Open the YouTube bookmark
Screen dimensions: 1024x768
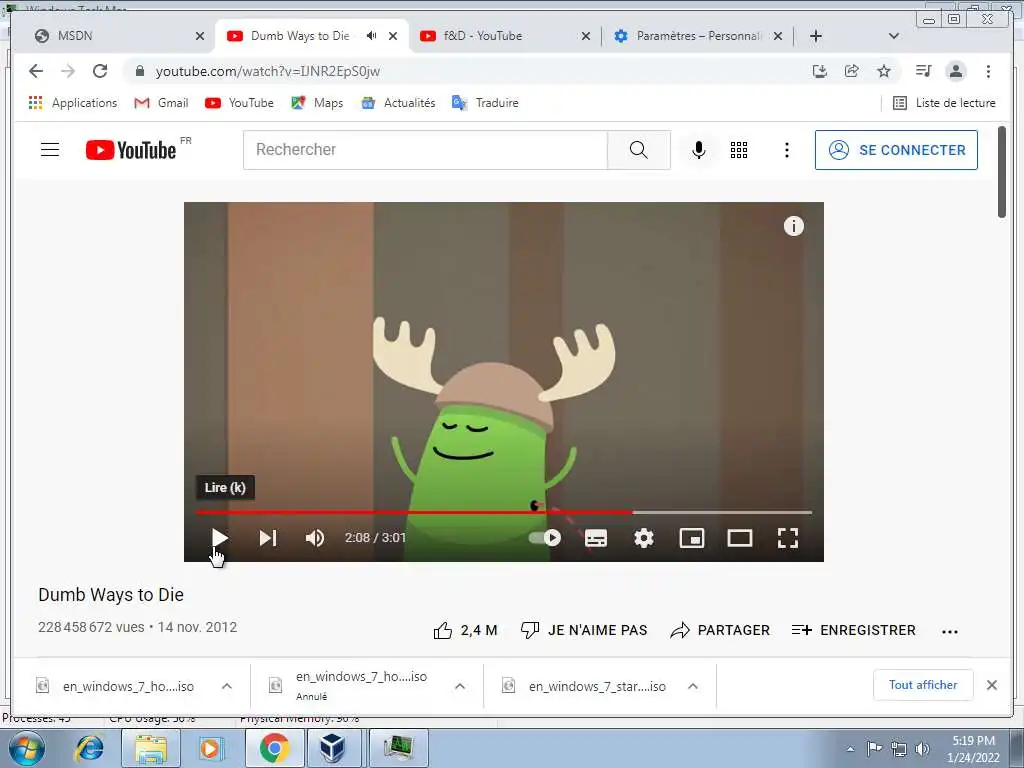click(x=239, y=103)
